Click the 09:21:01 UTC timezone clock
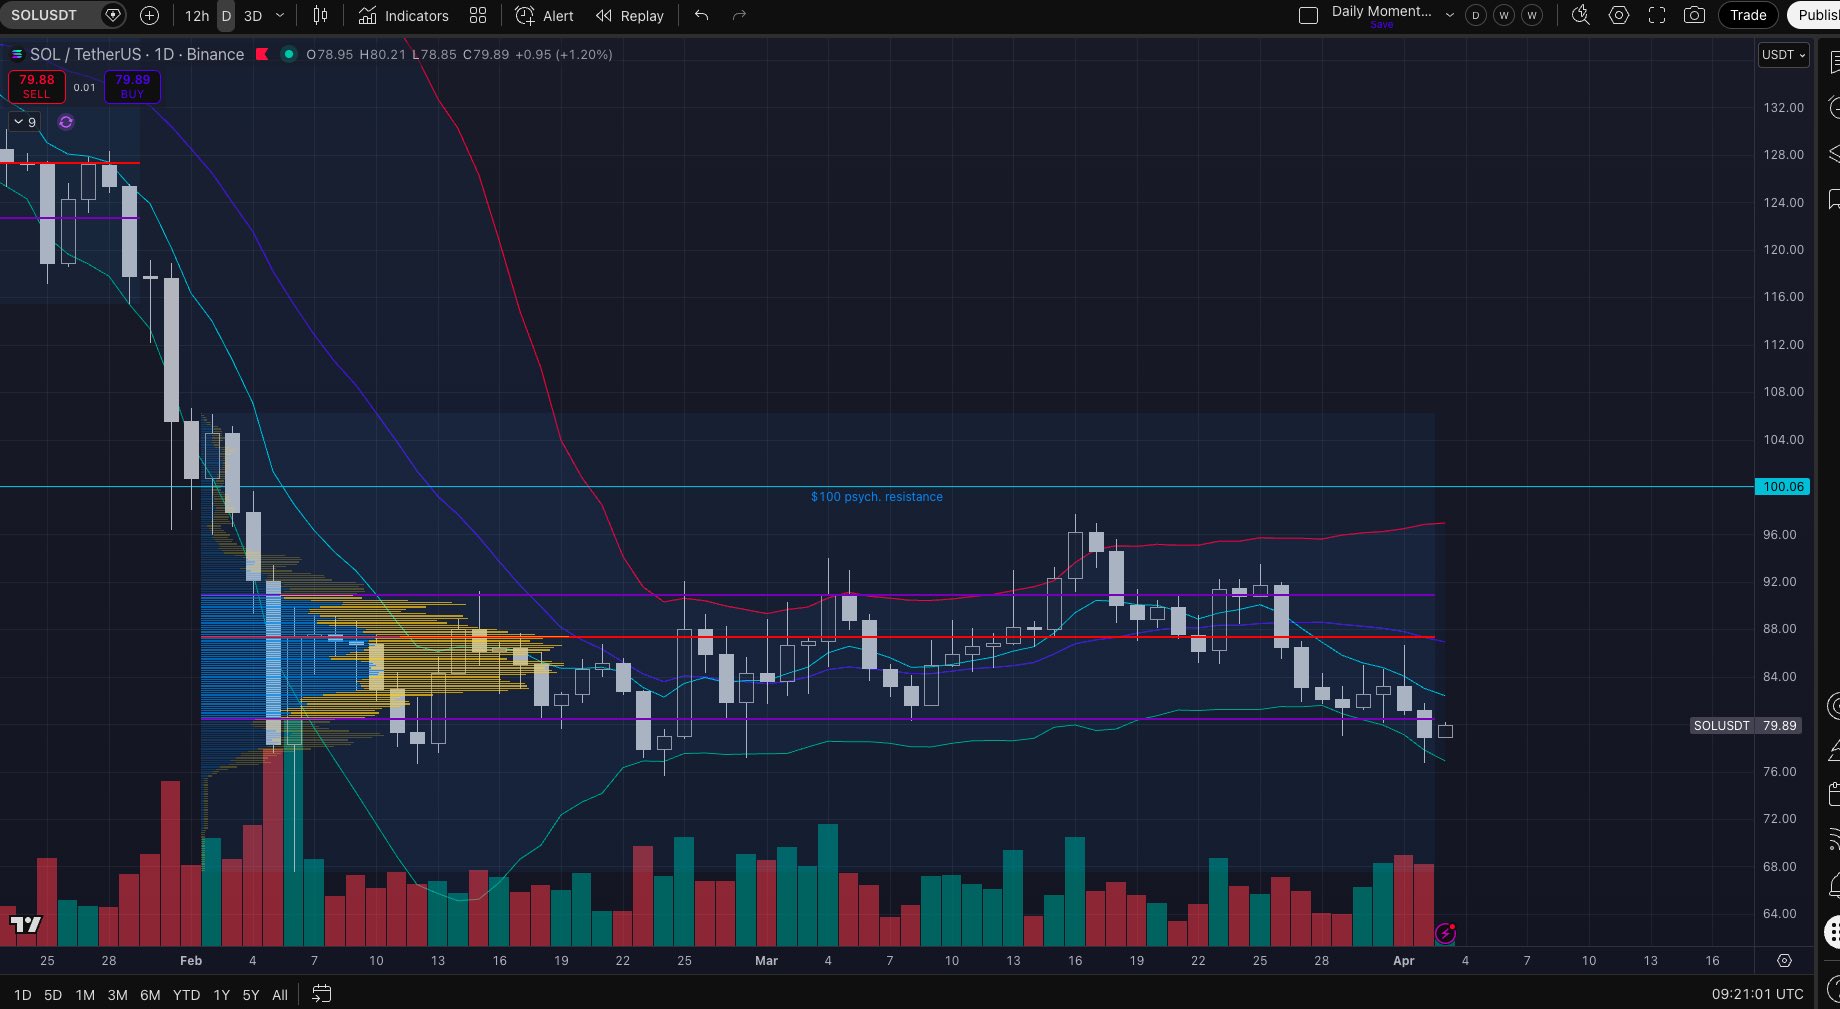The width and height of the screenshot is (1840, 1009). pyautogui.click(x=1757, y=994)
